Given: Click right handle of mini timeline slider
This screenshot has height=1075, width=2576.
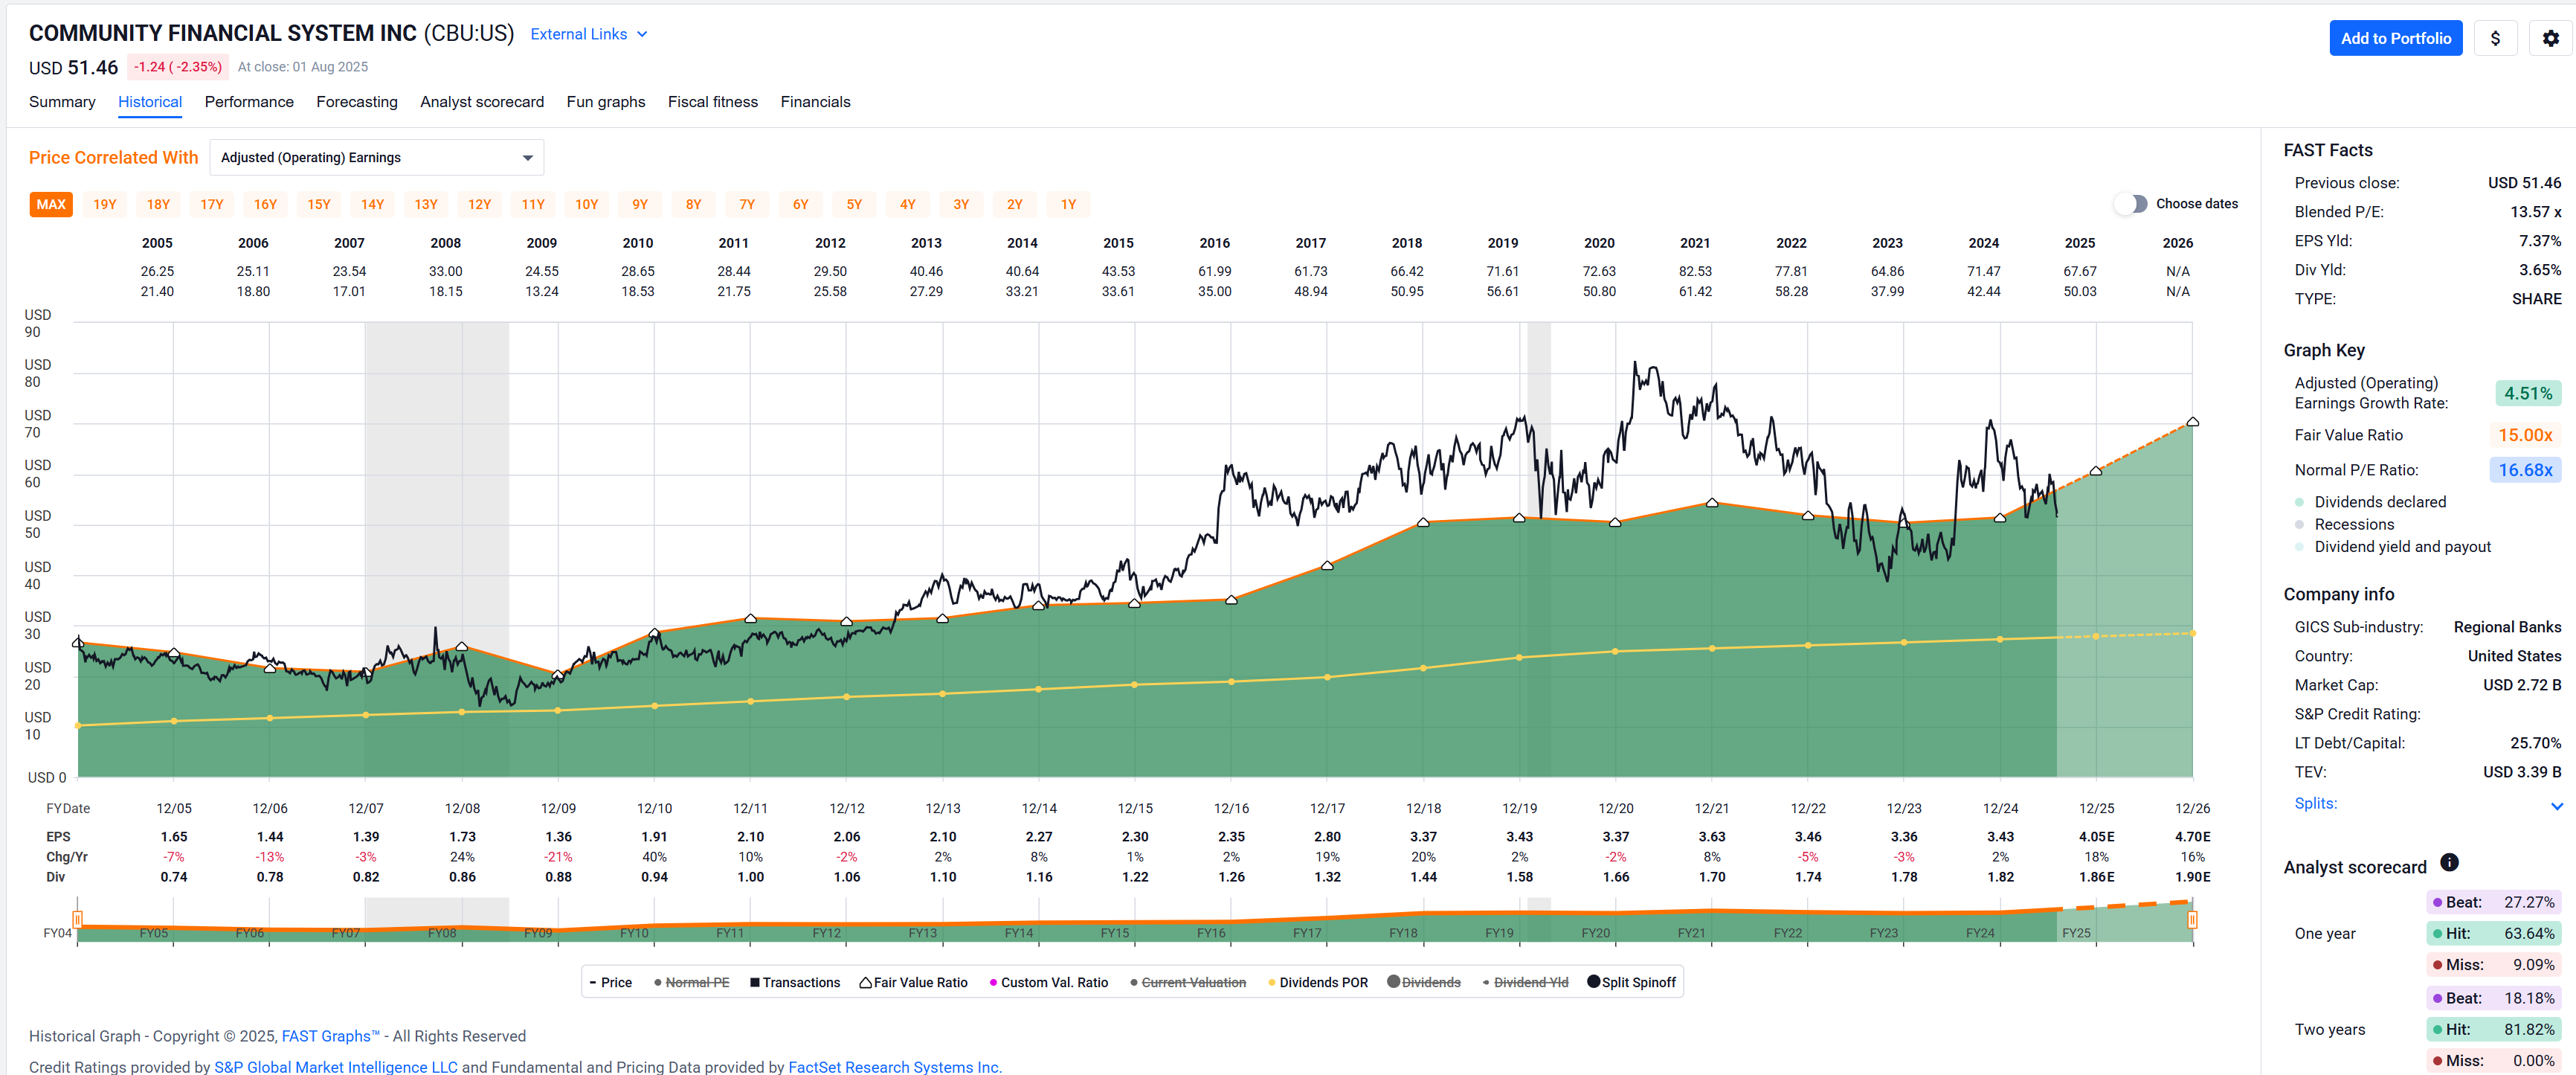Looking at the screenshot, I should pyautogui.click(x=2192, y=920).
